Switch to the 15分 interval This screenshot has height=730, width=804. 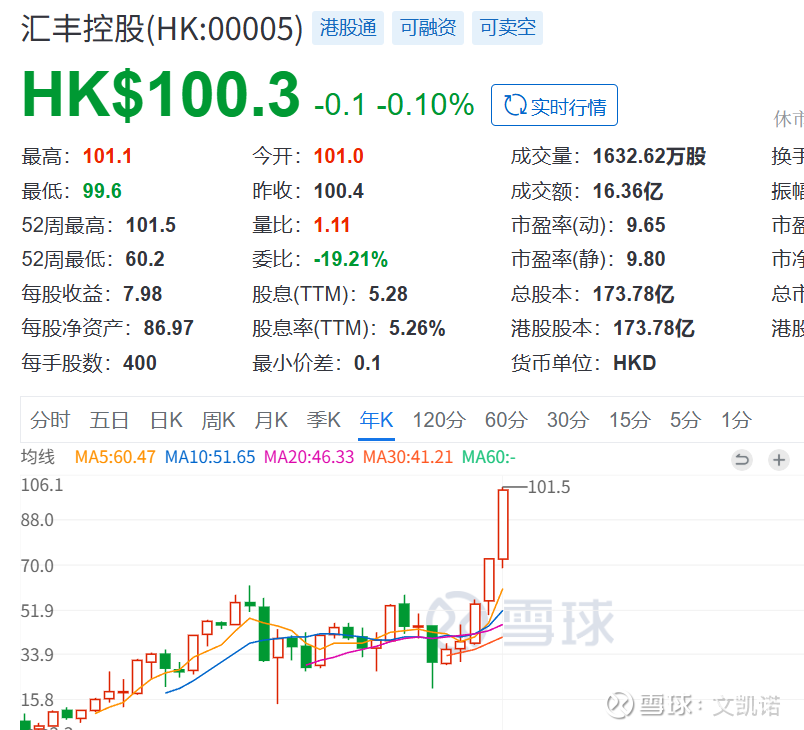[x=630, y=420]
